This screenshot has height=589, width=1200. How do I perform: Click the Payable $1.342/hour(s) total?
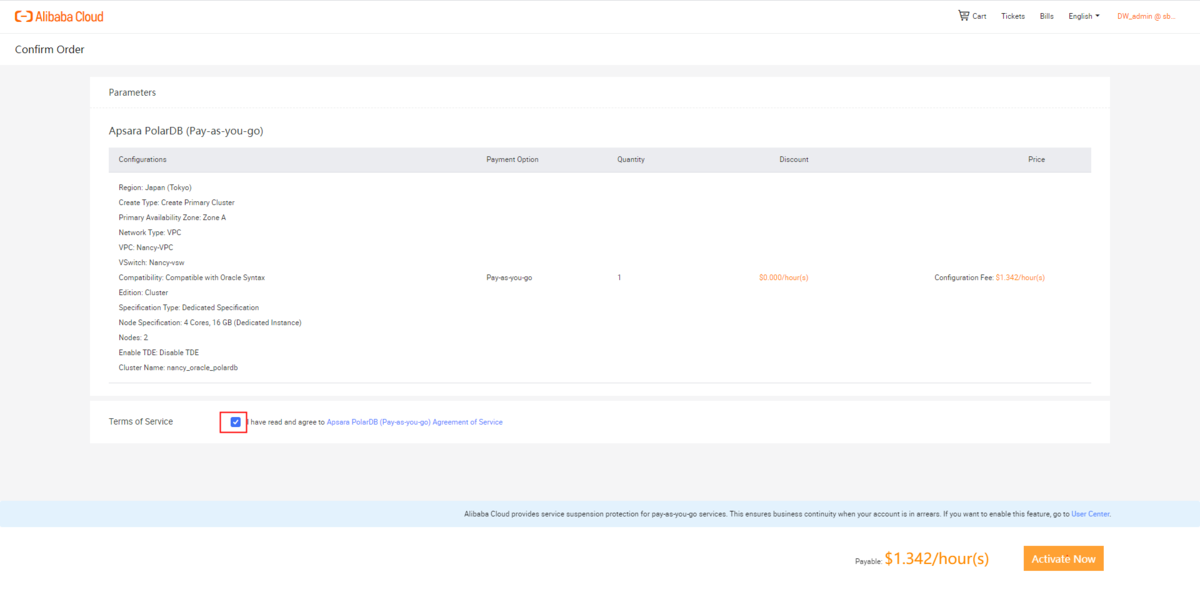point(922,559)
